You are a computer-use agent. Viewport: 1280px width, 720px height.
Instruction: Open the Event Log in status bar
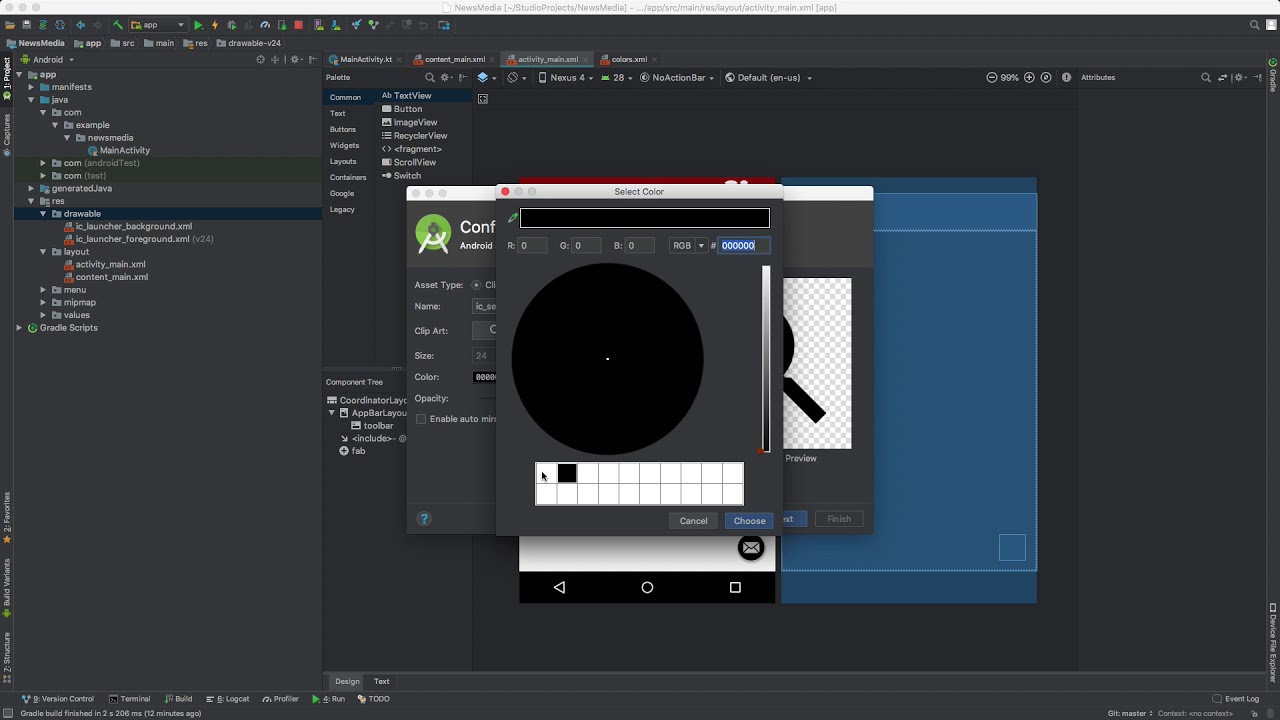(x=1235, y=699)
